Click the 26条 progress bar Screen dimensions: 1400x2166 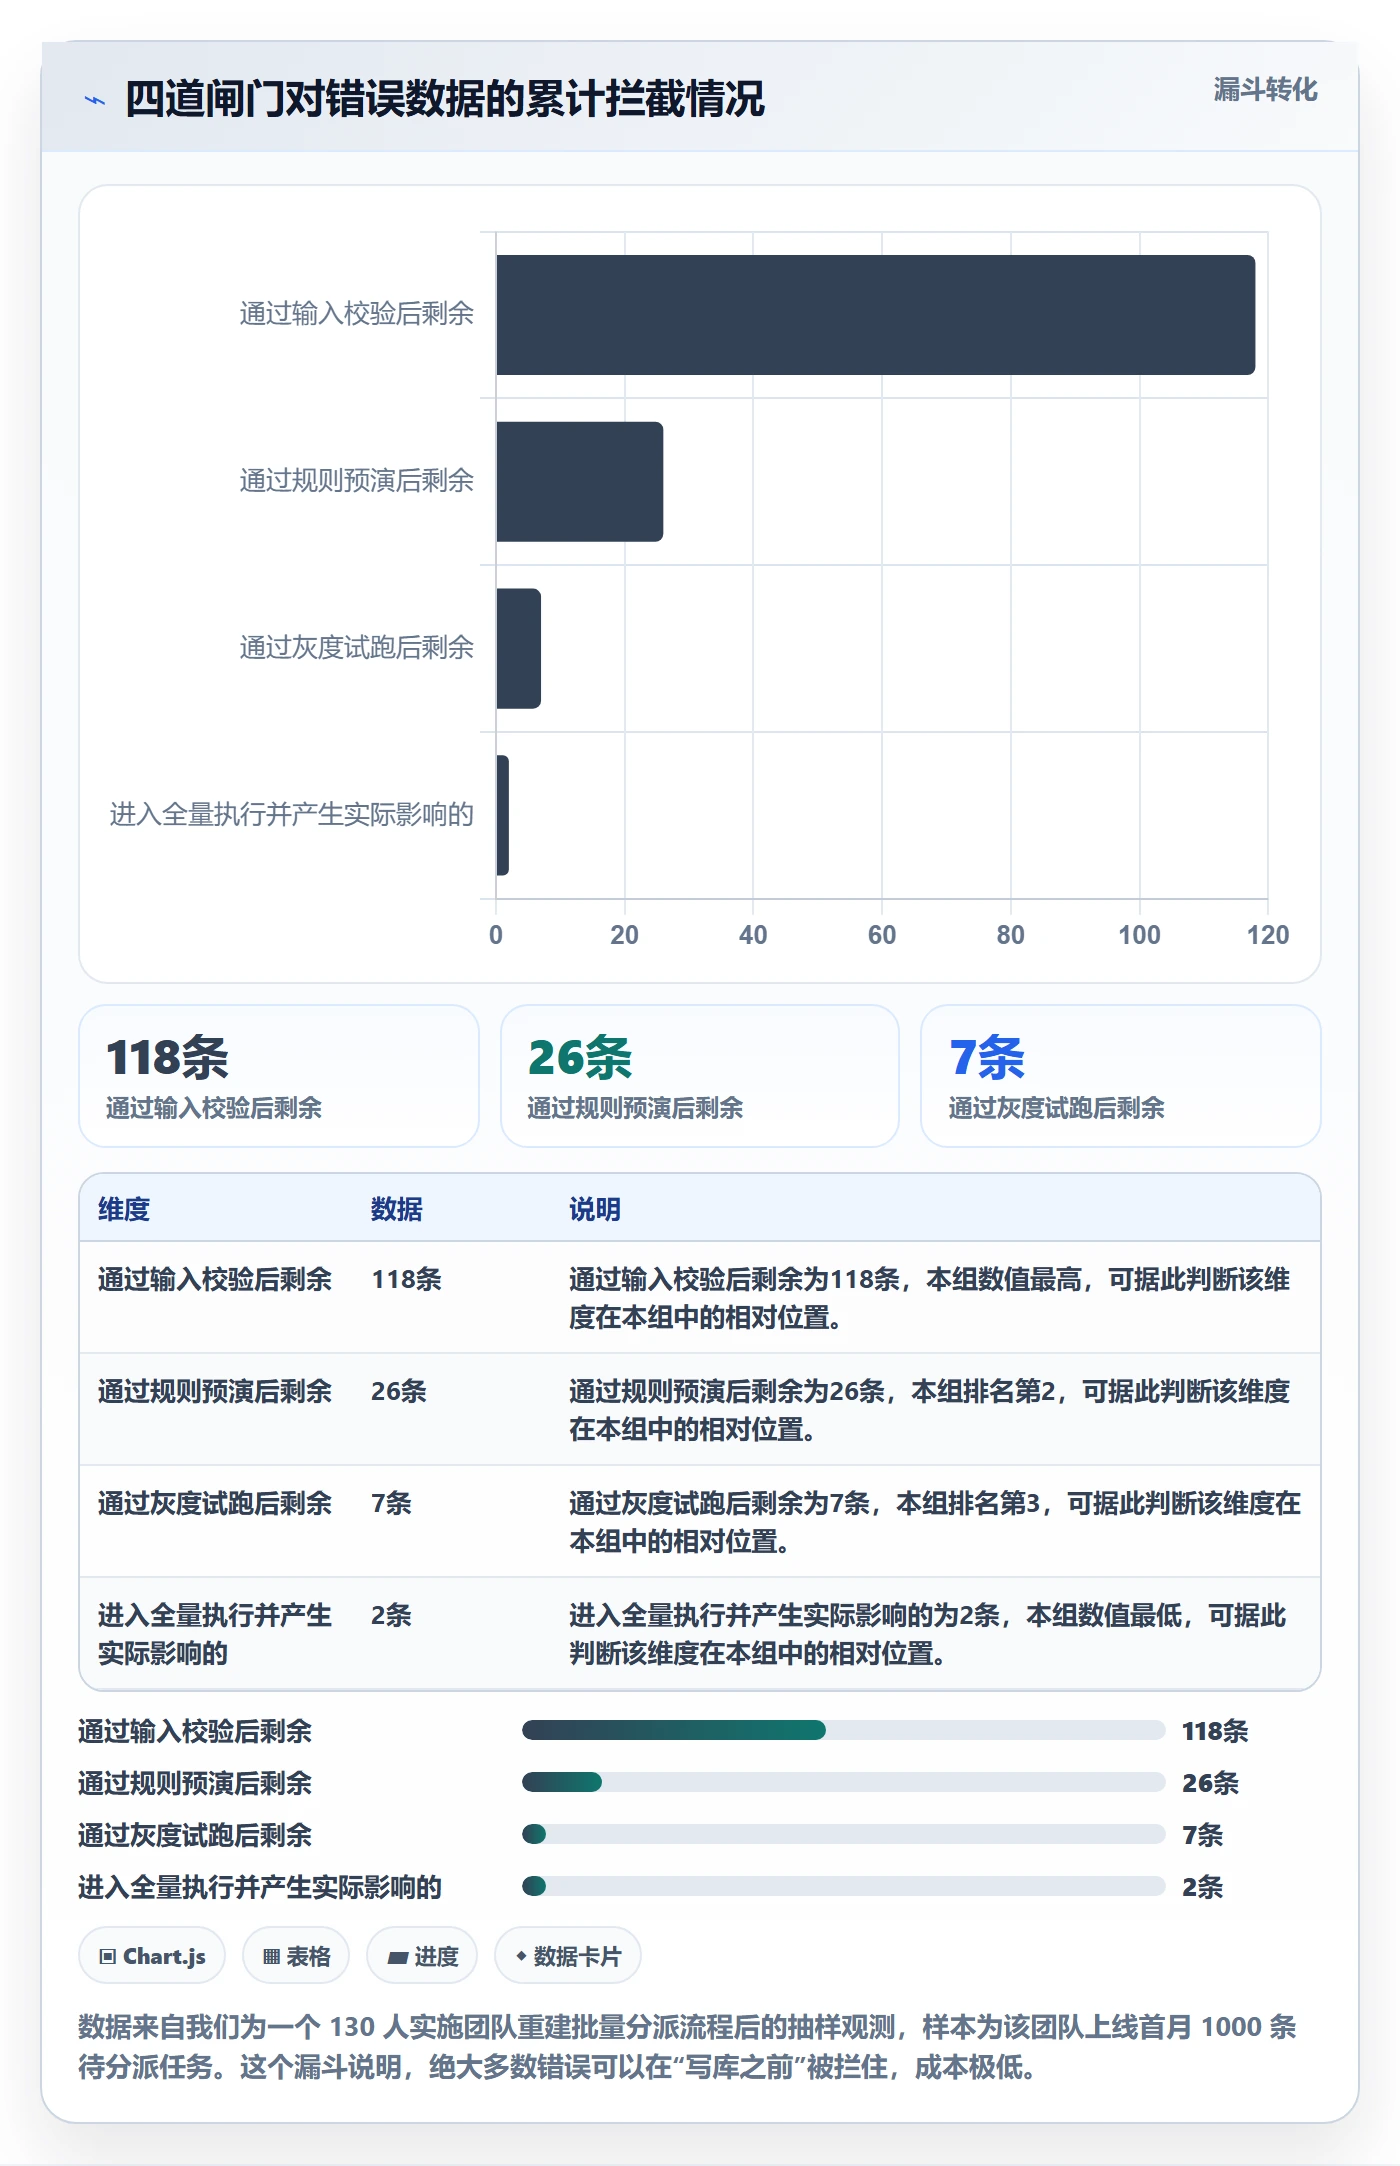coord(844,1782)
